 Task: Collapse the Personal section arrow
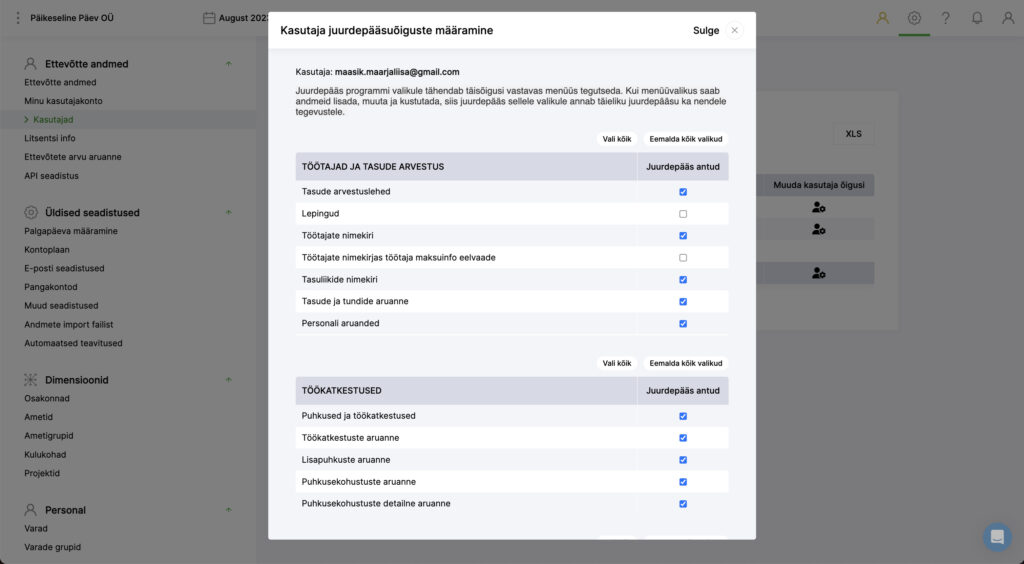coord(229,509)
